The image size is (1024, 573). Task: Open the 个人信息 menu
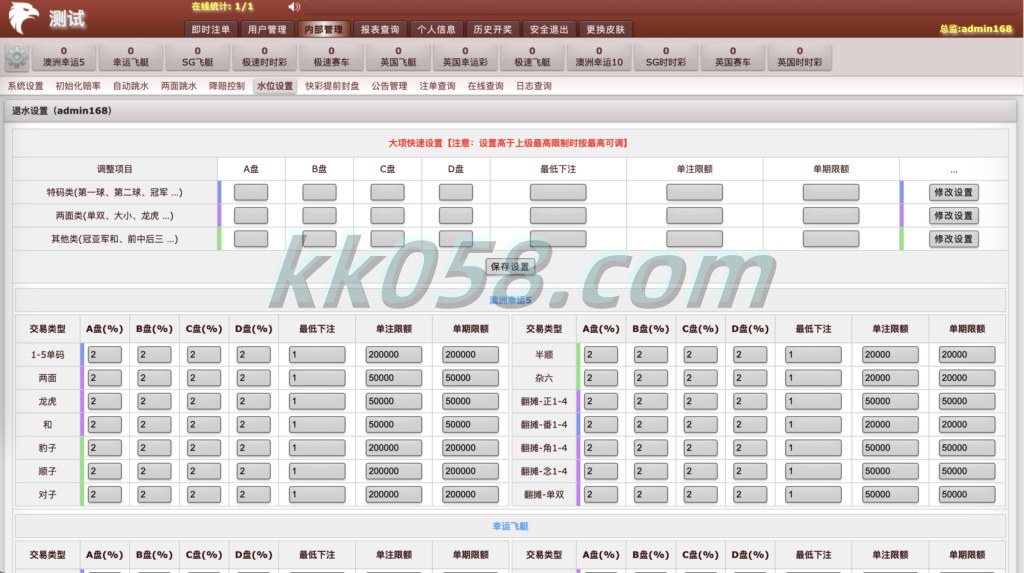coord(436,29)
